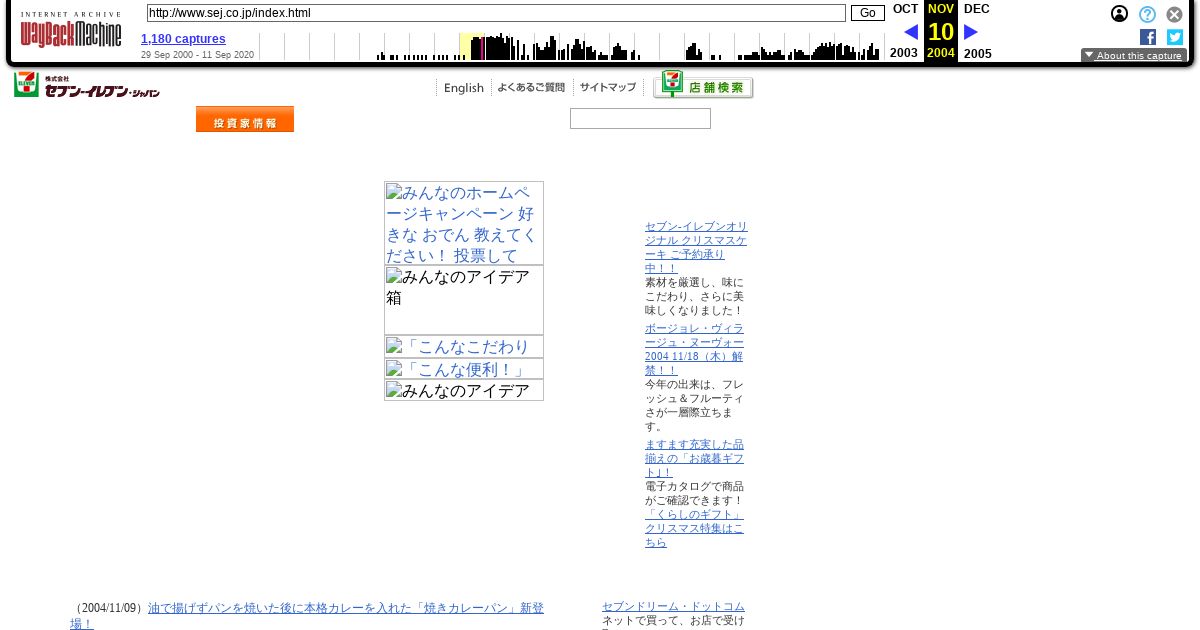Expand About this capture
The image size is (1200, 630).
coord(1134,56)
